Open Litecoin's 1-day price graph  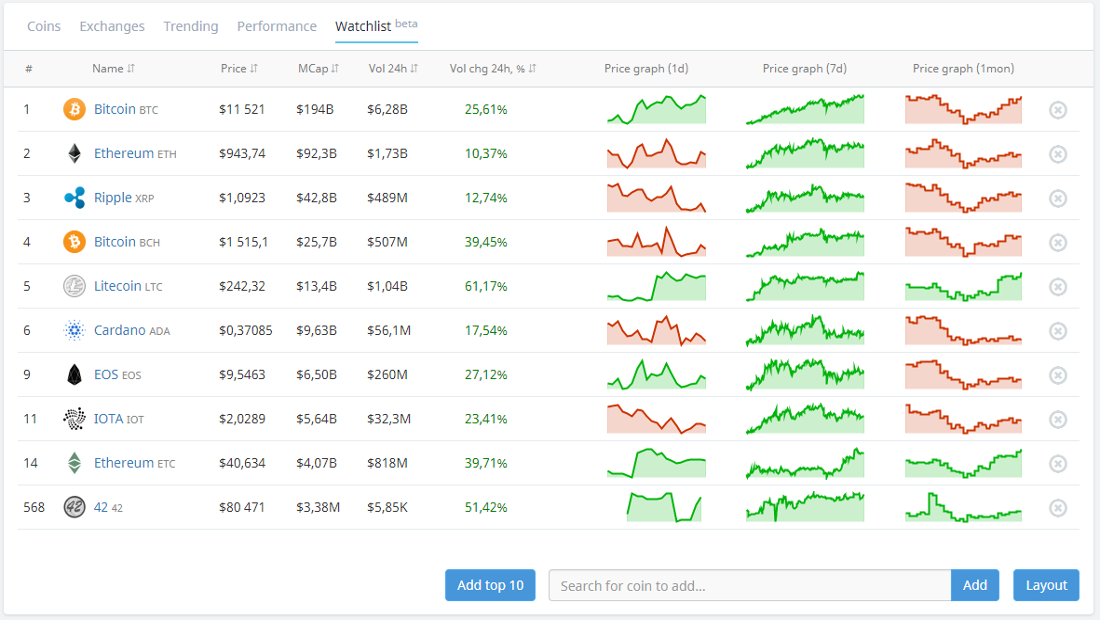tap(656, 286)
